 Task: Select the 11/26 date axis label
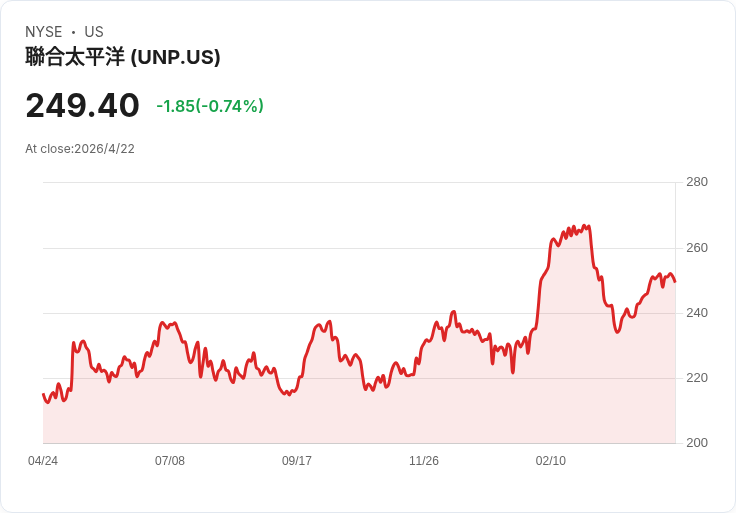424,461
